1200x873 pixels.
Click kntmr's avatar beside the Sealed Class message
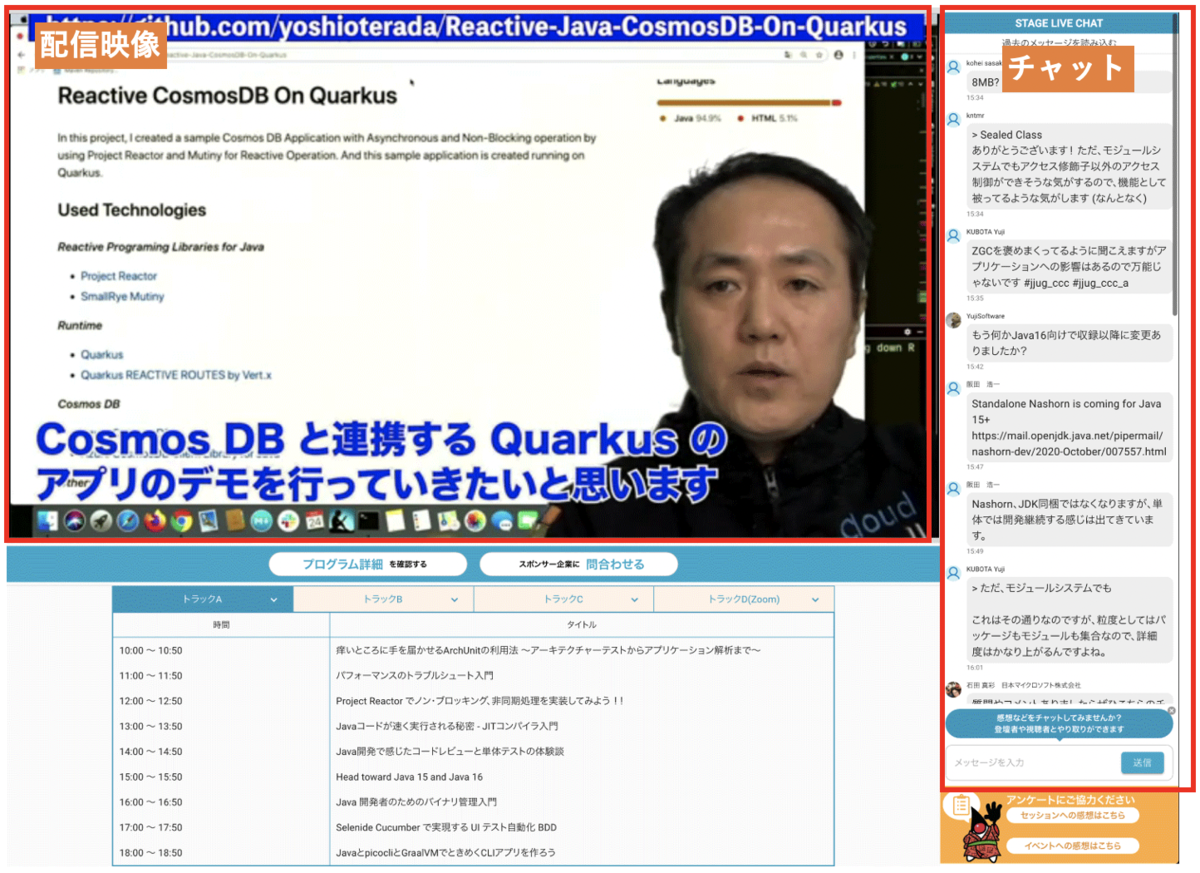click(x=953, y=118)
